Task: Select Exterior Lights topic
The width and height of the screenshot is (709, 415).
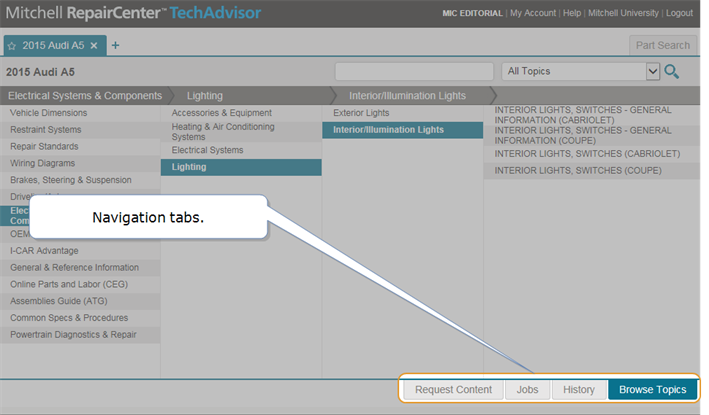Action: (402, 113)
